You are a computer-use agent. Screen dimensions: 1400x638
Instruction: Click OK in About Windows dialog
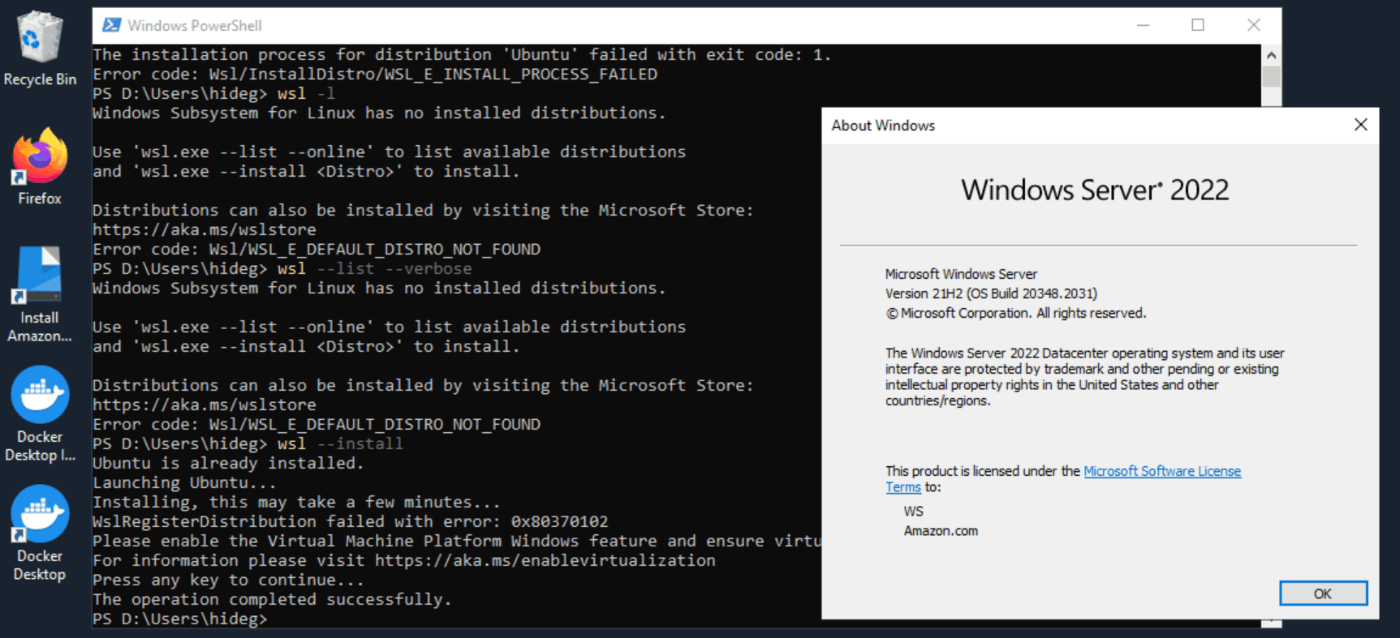[x=1323, y=593]
